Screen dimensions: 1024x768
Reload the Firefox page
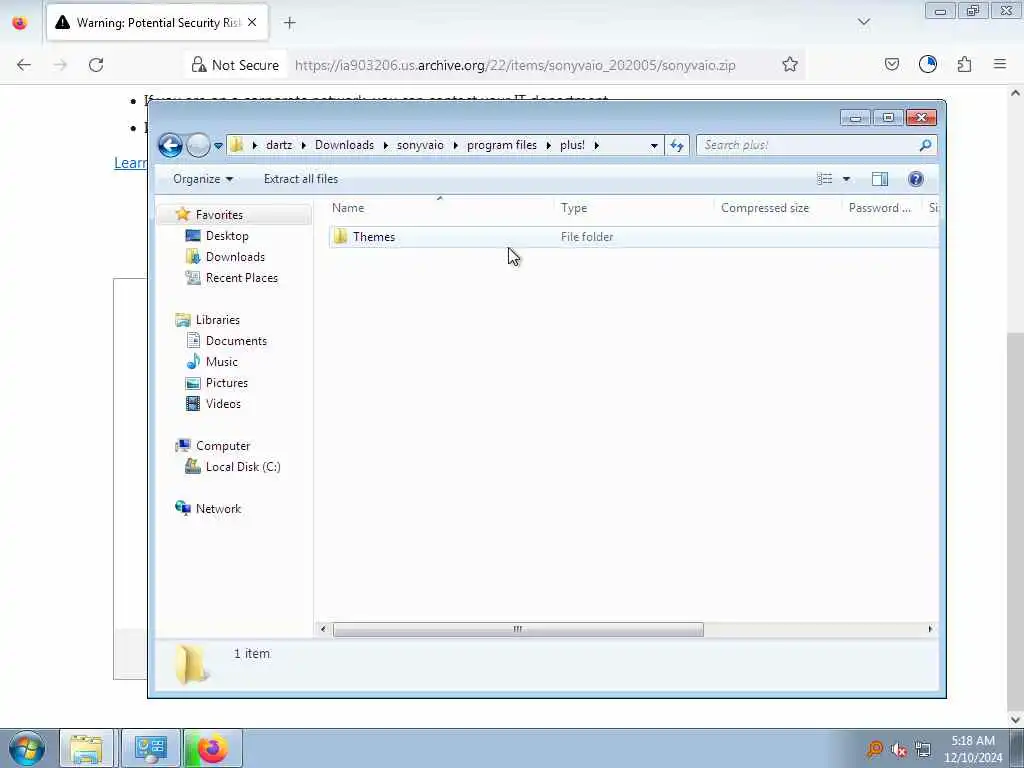point(96,65)
